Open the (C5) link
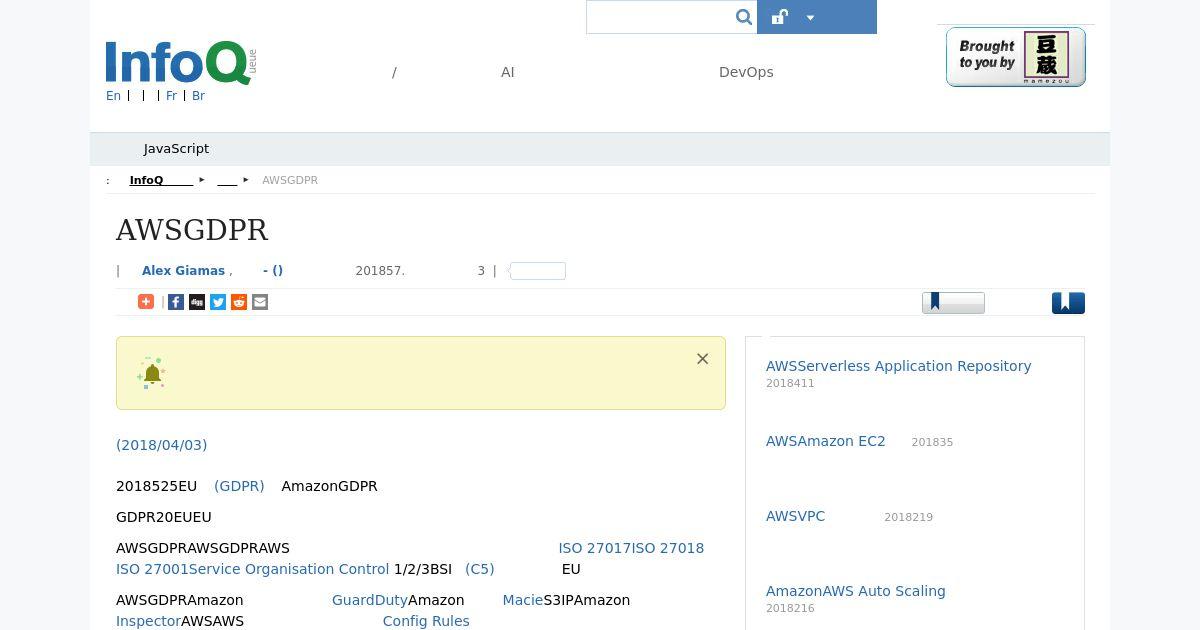Screen dimensions: 1200x630 [x=480, y=569]
